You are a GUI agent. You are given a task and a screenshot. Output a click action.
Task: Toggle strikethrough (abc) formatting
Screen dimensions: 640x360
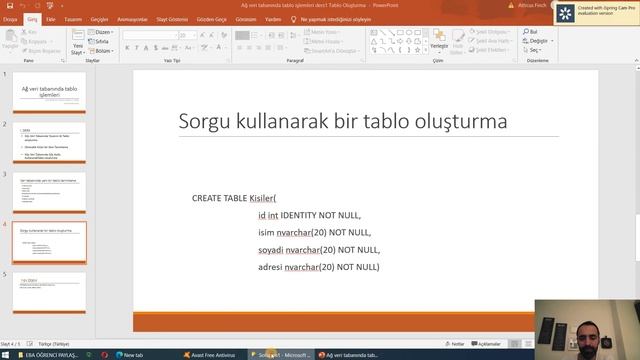click(165, 48)
